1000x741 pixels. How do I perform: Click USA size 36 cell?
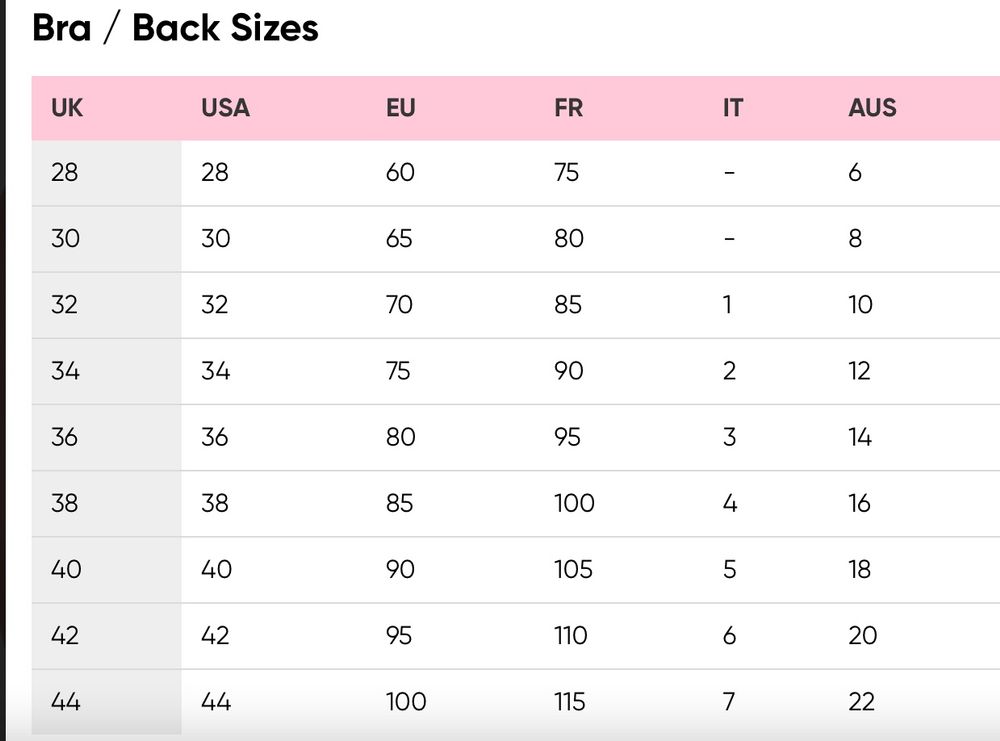[215, 437]
